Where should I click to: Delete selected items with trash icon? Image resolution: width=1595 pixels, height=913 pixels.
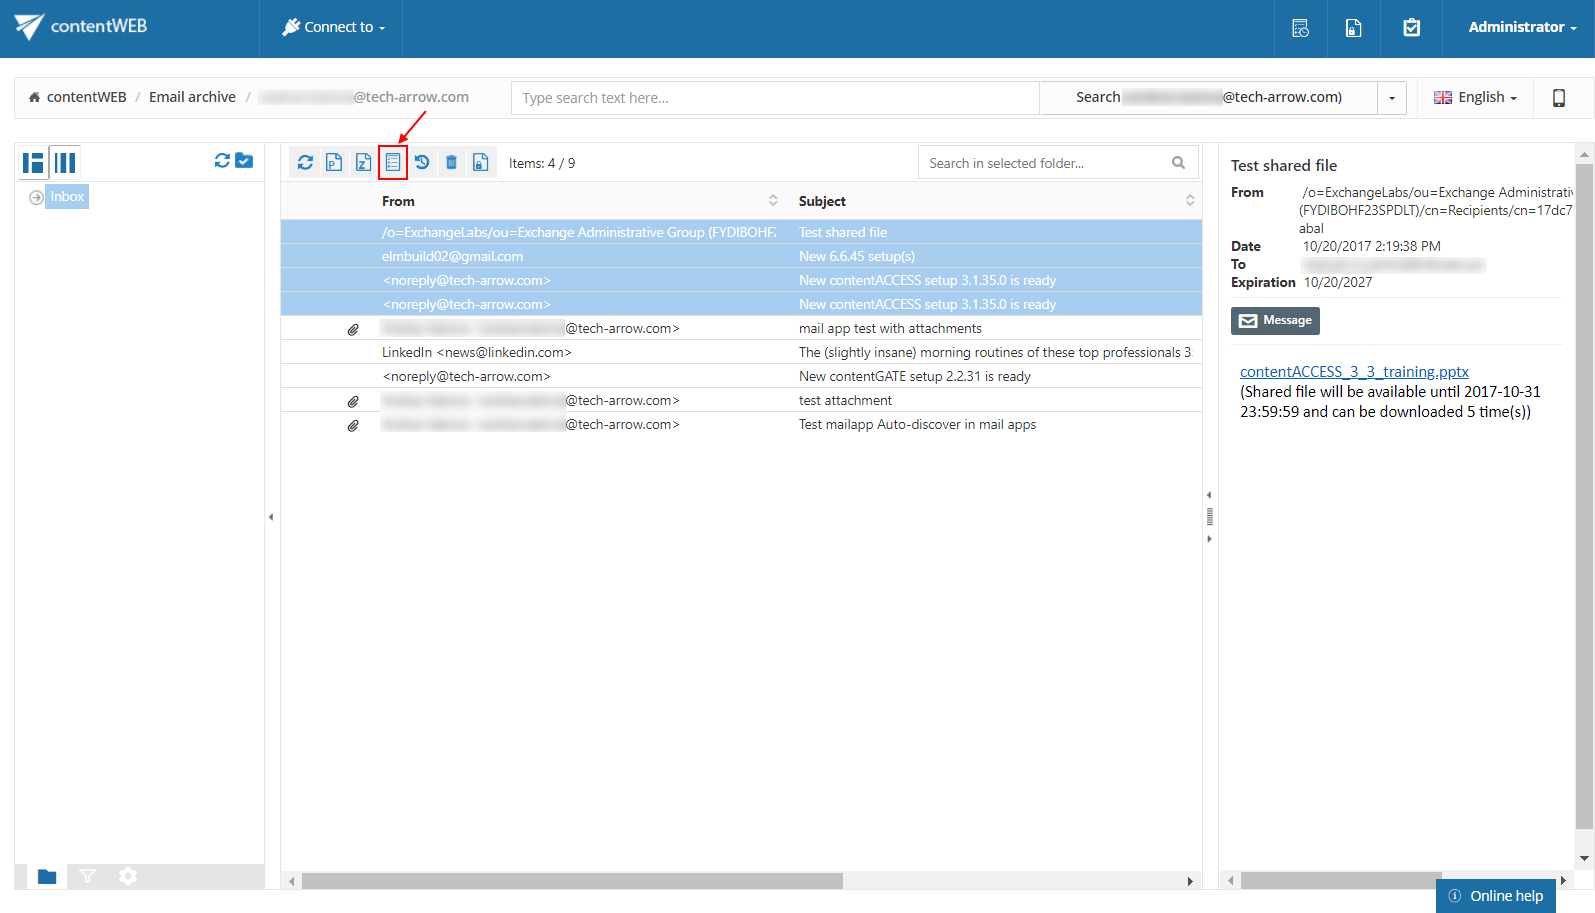click(x=451, y=162)
